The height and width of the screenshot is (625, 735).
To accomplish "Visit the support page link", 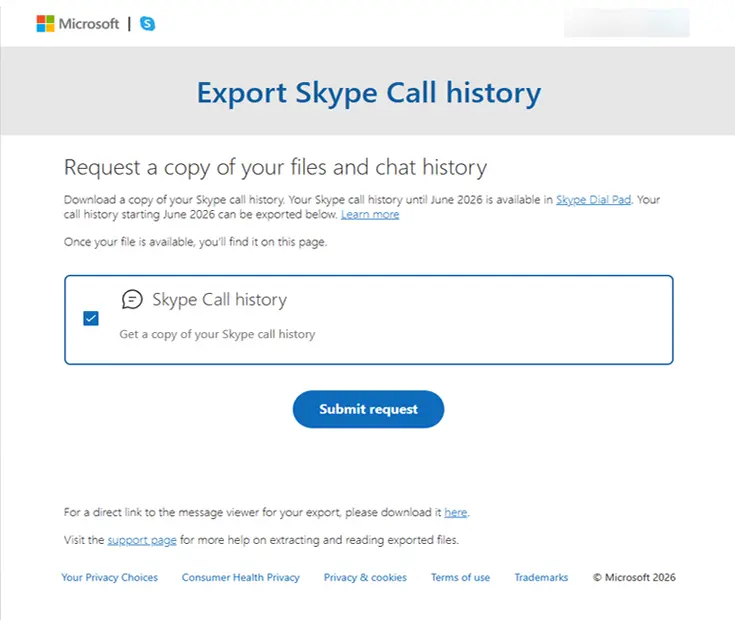I will 142,540.
